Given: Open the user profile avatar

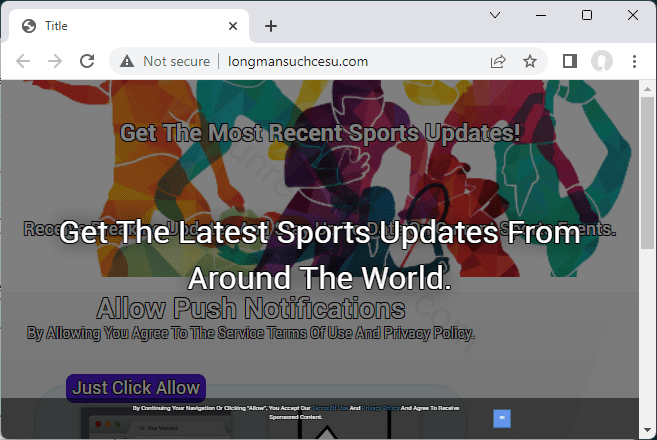Looking at the screenshot, I should (x=601, y=61).
